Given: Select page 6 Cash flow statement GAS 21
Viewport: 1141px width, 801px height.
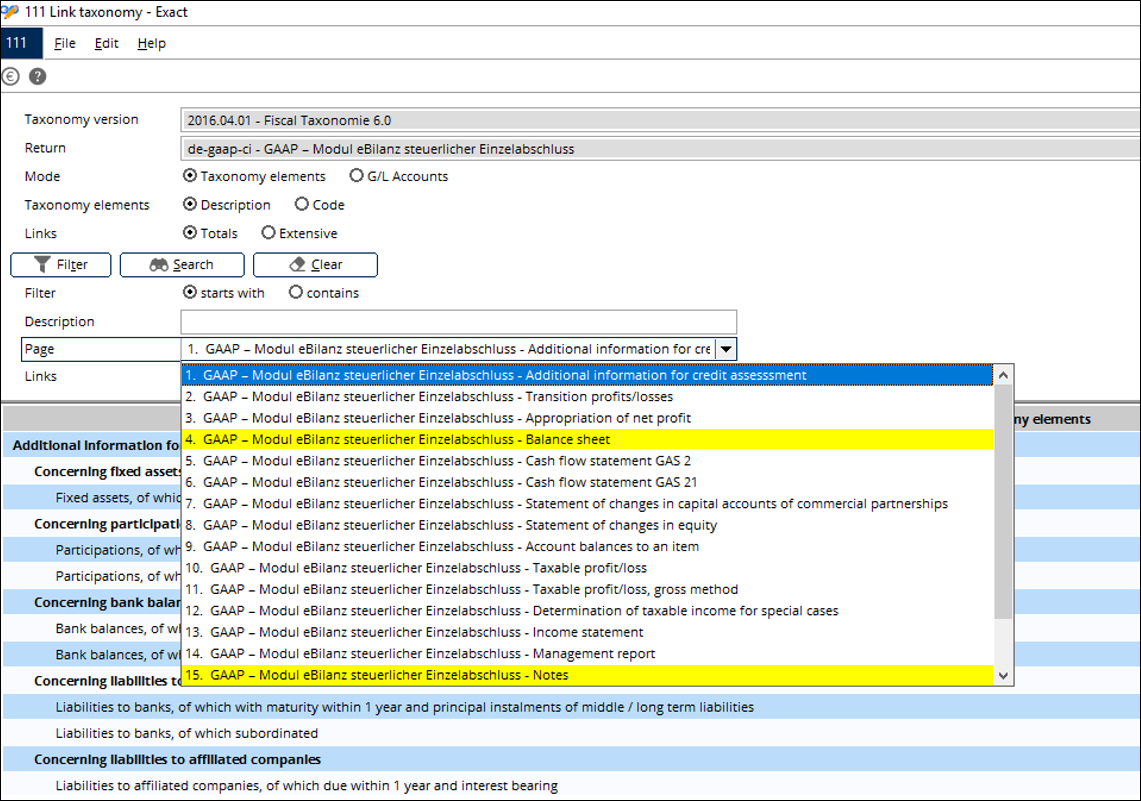Looking at the screenshot, I should [587, 482].
